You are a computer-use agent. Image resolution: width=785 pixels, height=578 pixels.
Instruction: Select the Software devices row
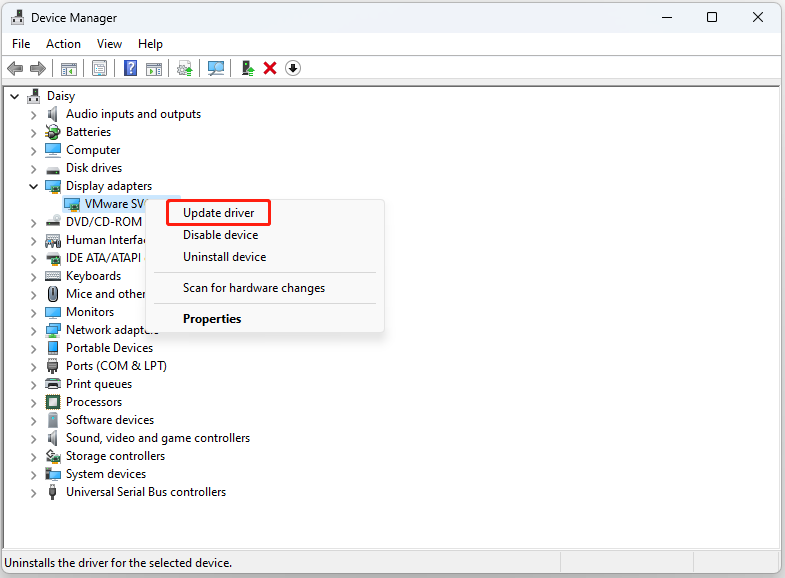110,420
